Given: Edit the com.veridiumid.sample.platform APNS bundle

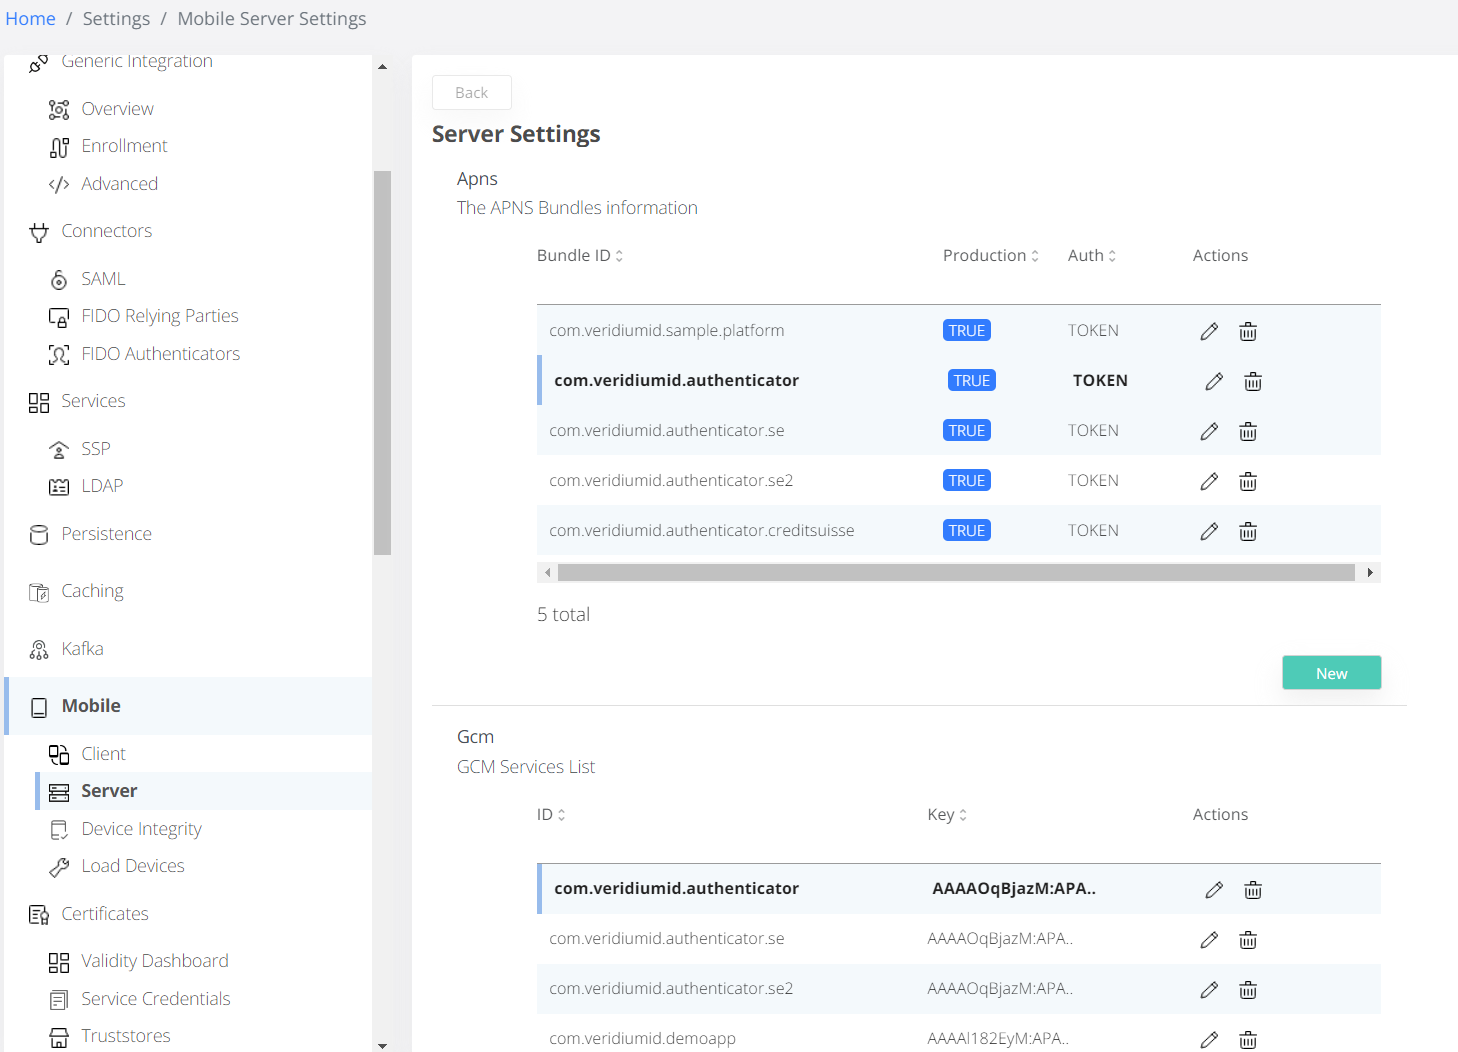Looking at the screenshot, I should (1209, 332).
